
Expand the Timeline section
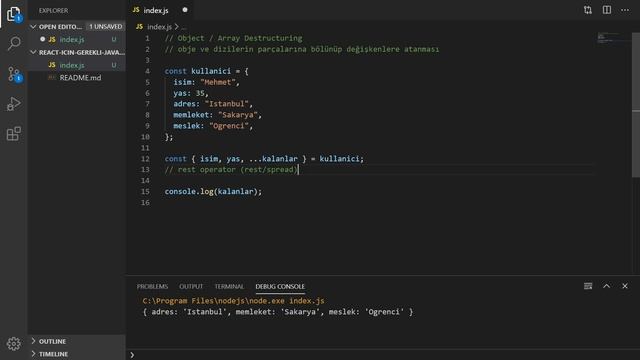[77, 354]
